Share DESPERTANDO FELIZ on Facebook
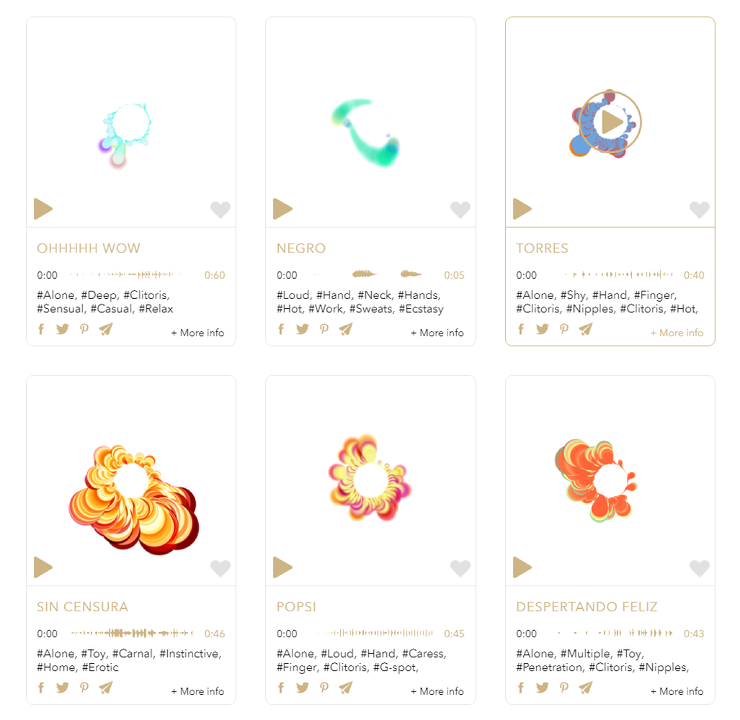Viewport: 740px width, 720px height. [521, 687]
